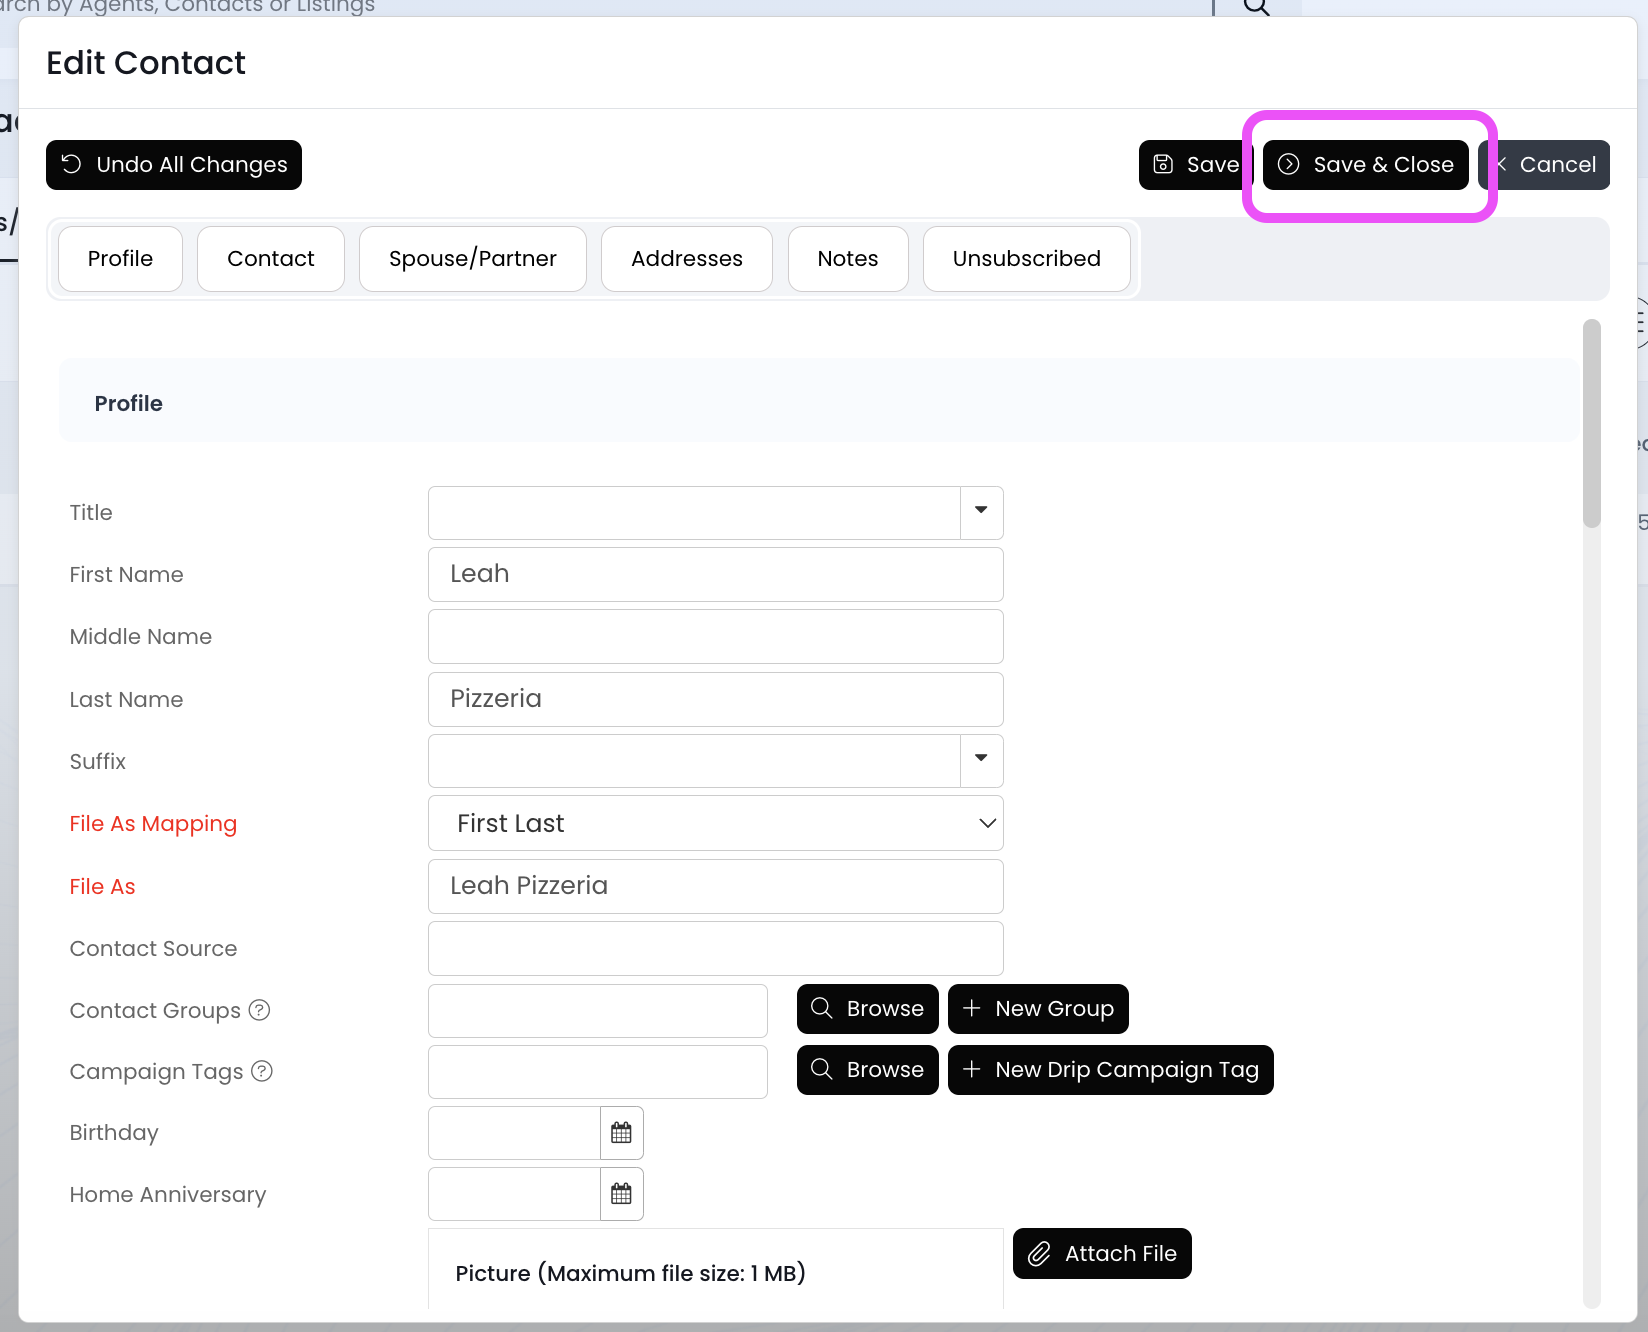Browse campaign tags with magnifier button
1648x1332 pixels.
(x=867, y=1070)
